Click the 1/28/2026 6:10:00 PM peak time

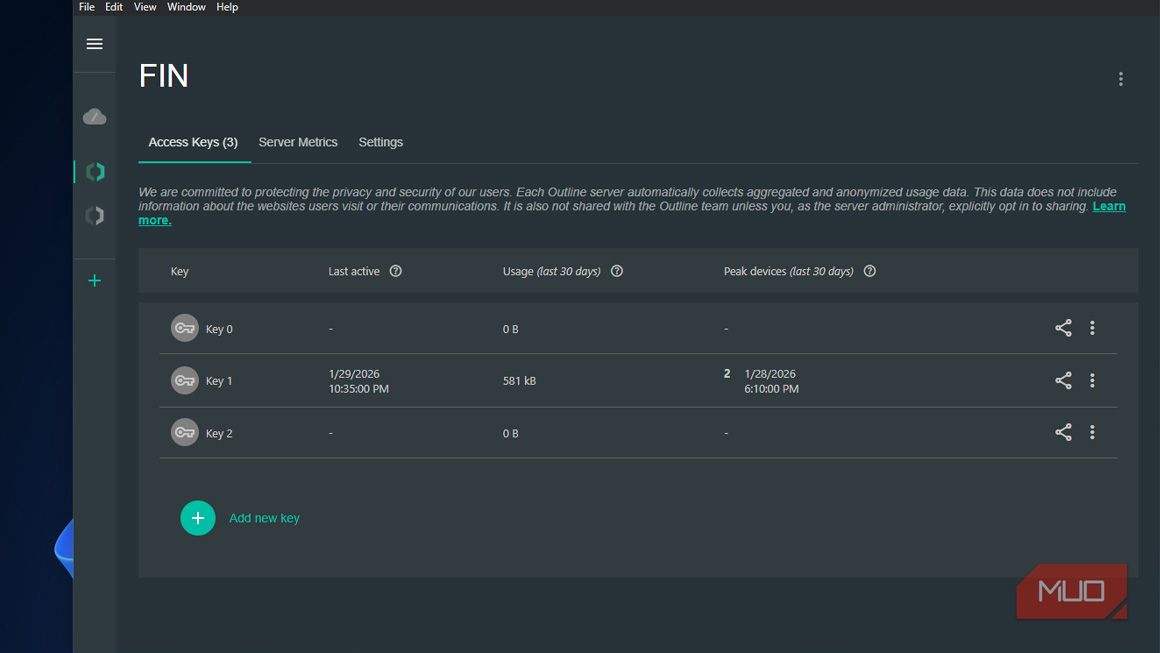(x=772, y=381)
